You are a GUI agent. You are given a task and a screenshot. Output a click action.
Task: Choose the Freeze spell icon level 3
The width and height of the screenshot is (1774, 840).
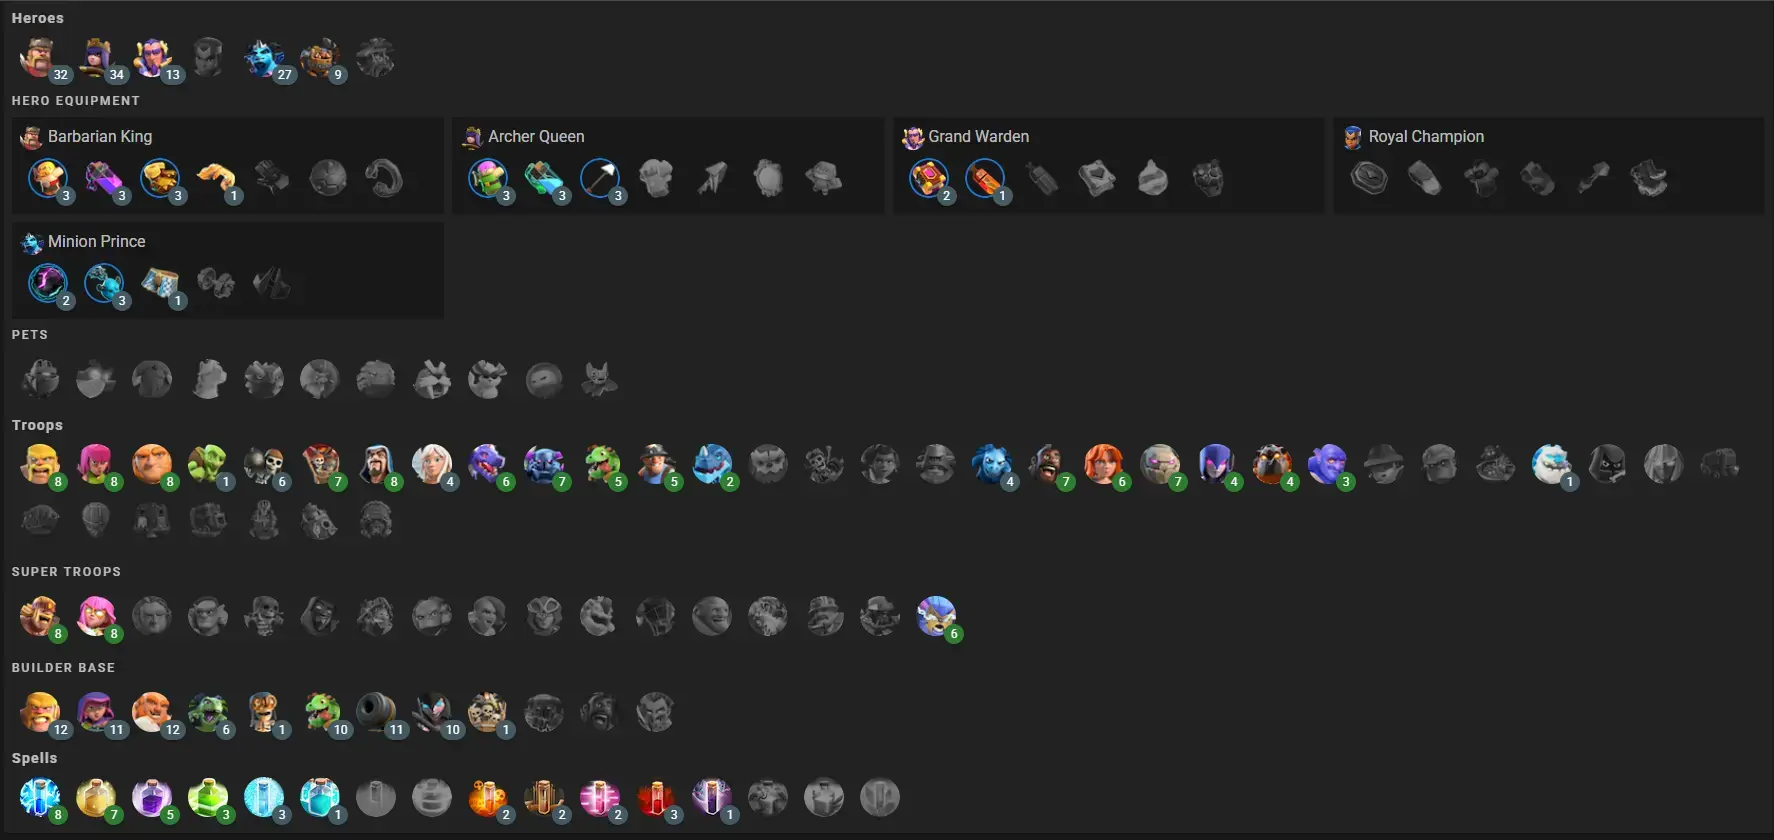coord(264,798)
